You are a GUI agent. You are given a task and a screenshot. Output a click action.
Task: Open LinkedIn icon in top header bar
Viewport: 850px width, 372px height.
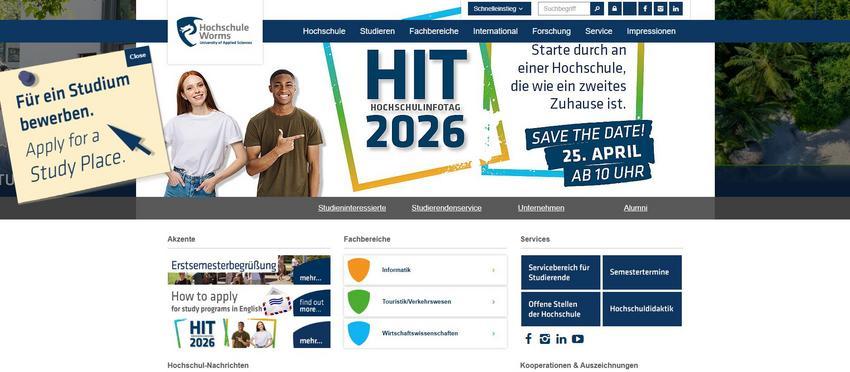tap(675, 9)
